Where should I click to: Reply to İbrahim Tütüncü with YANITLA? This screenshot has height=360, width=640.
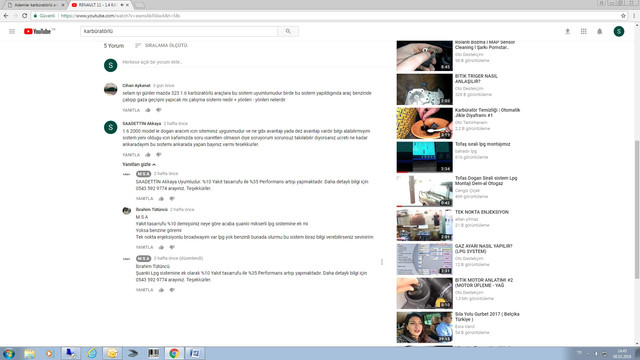coord(144,247)
